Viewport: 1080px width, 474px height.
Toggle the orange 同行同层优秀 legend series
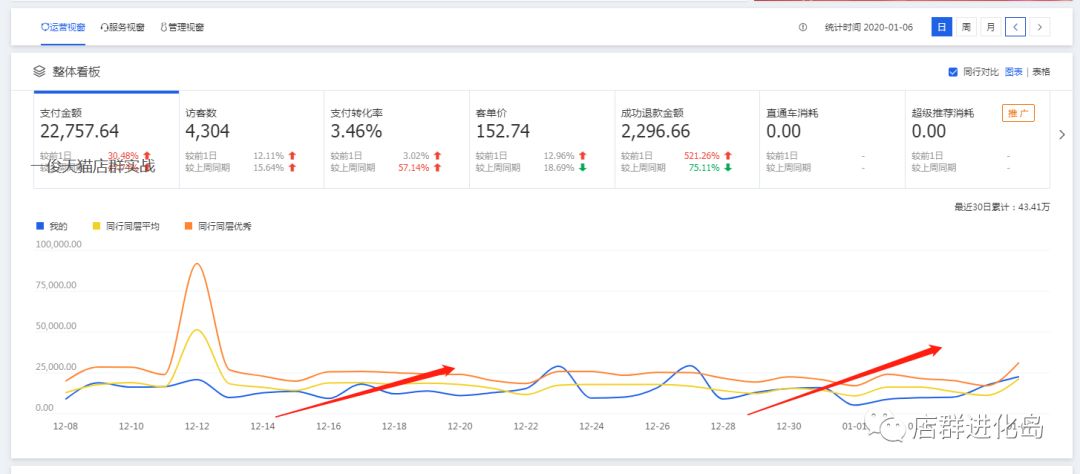(x=217, y=226)
